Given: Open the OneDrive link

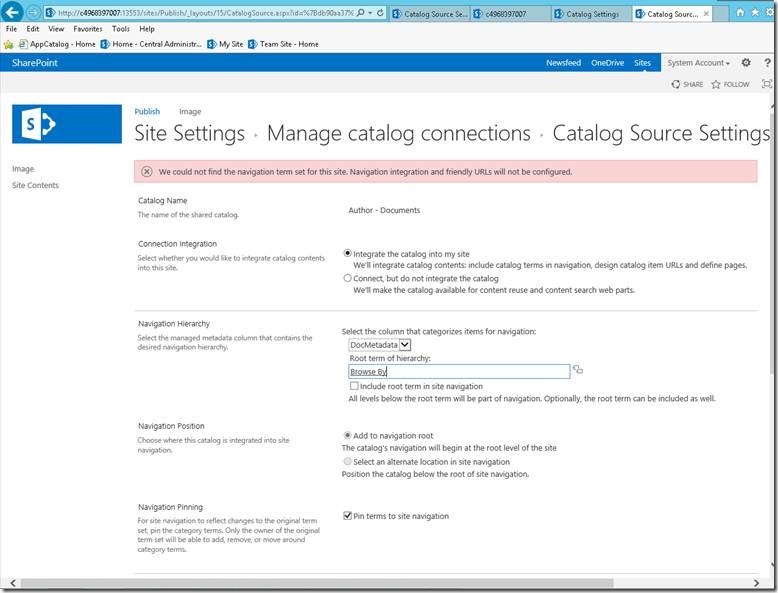Looking at the screenshot, I should (607, 63).
